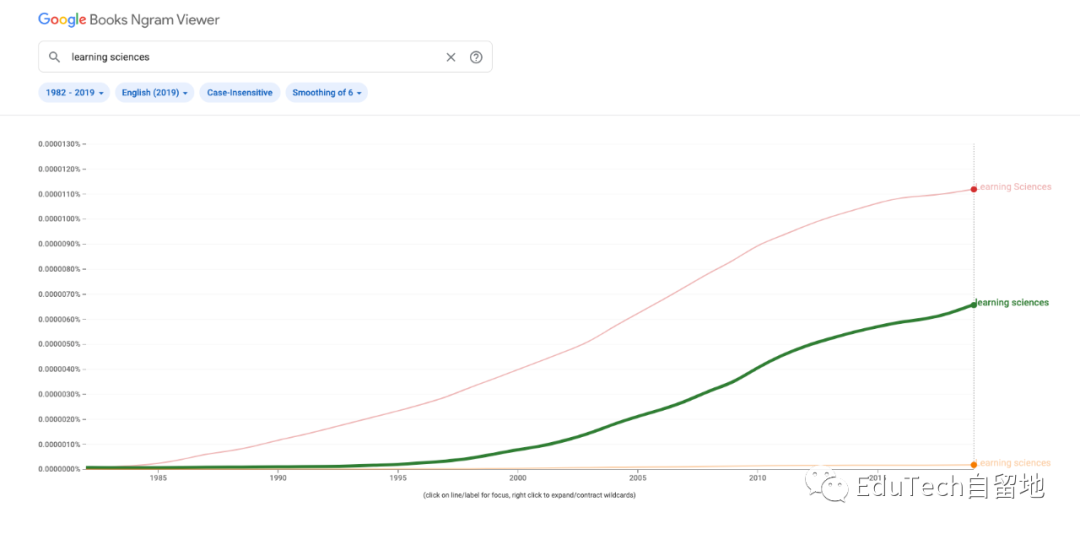The width and height of the screenshot is (1080, 534).
Task: Open the Smoothing of 6 dropdown
Action: pos(326,93)
